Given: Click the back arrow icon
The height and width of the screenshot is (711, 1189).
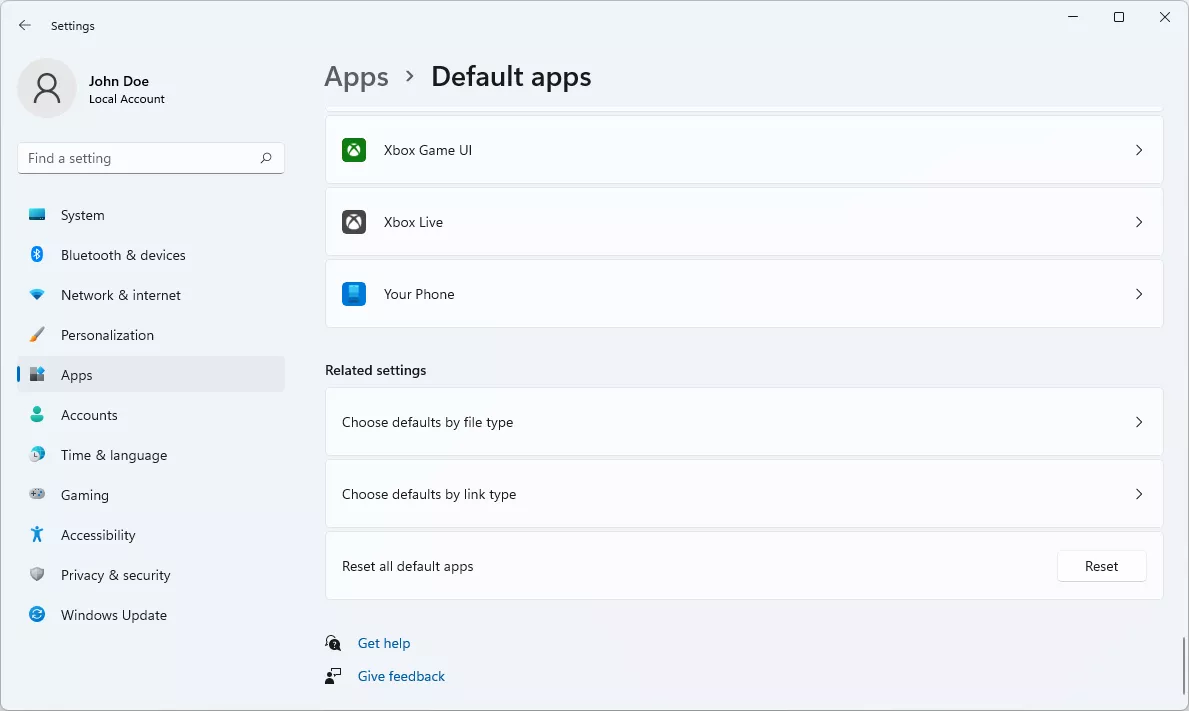Looking at the screenshot, I should (25, 25).
